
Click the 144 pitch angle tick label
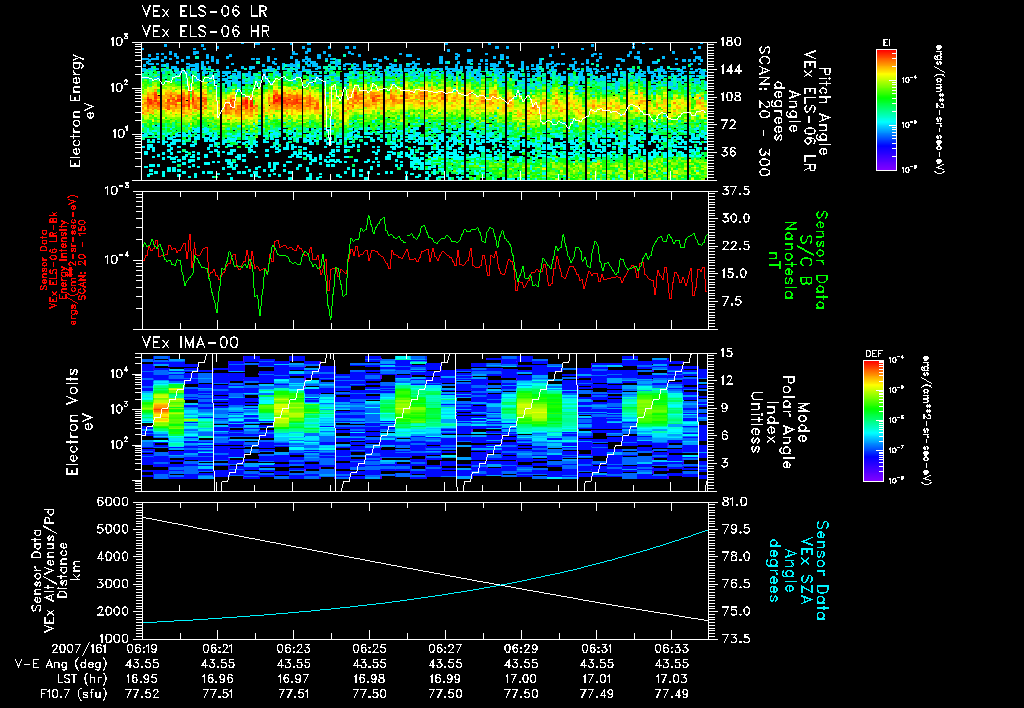(731, 69)
